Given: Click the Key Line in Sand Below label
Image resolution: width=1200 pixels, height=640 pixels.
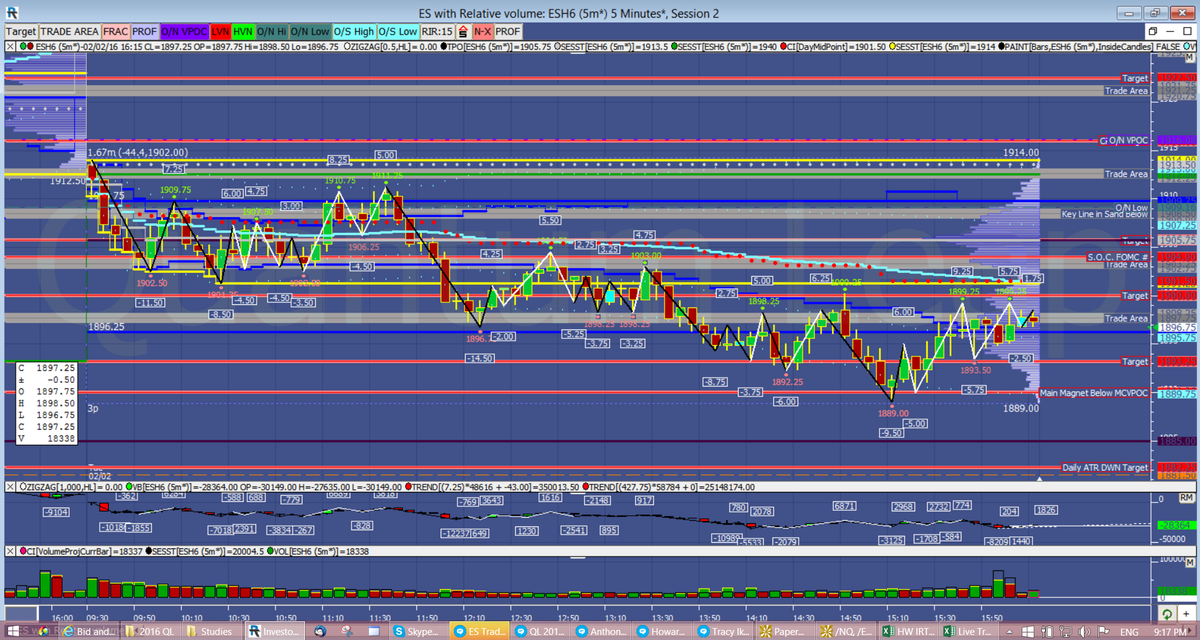Looking at the screenshot, I should point(1105,214).
